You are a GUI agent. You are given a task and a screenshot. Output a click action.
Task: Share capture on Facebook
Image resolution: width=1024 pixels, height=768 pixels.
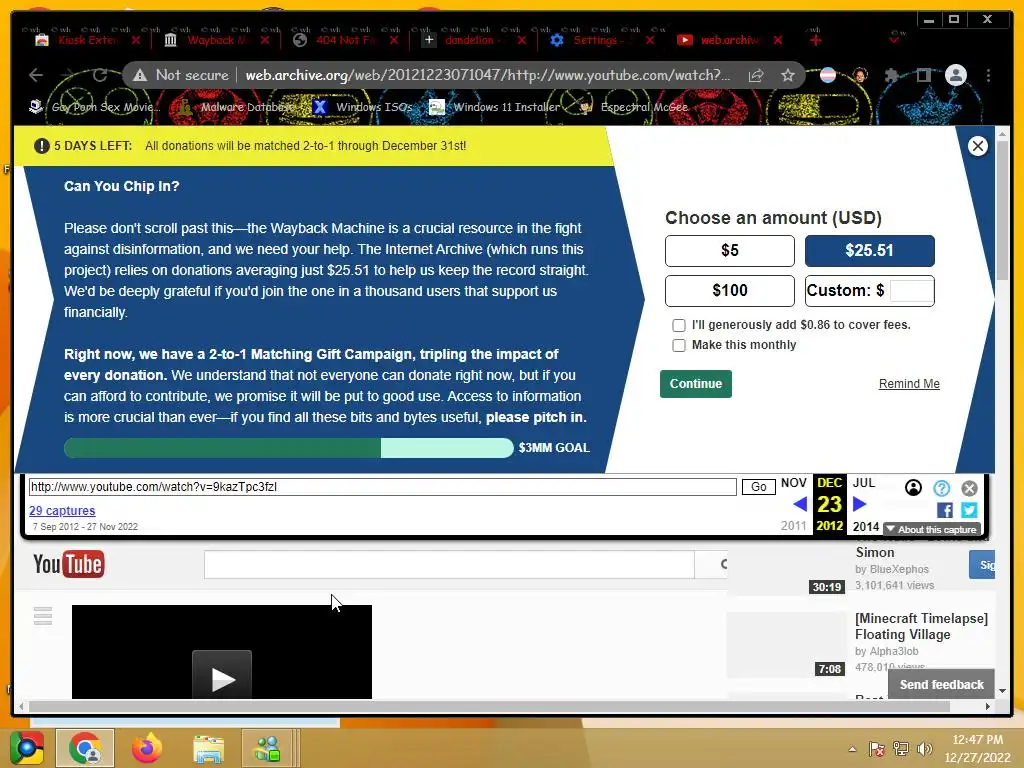[944, 510]
